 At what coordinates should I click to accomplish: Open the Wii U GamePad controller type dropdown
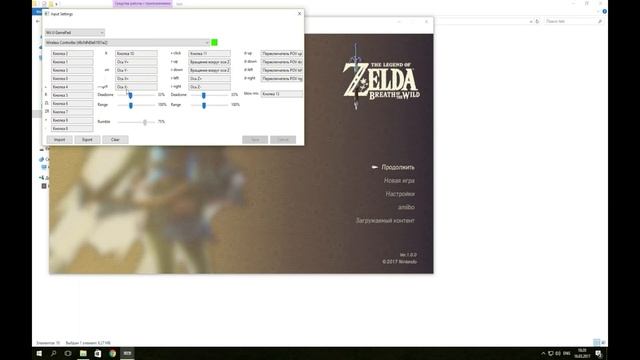coord(75,32)
